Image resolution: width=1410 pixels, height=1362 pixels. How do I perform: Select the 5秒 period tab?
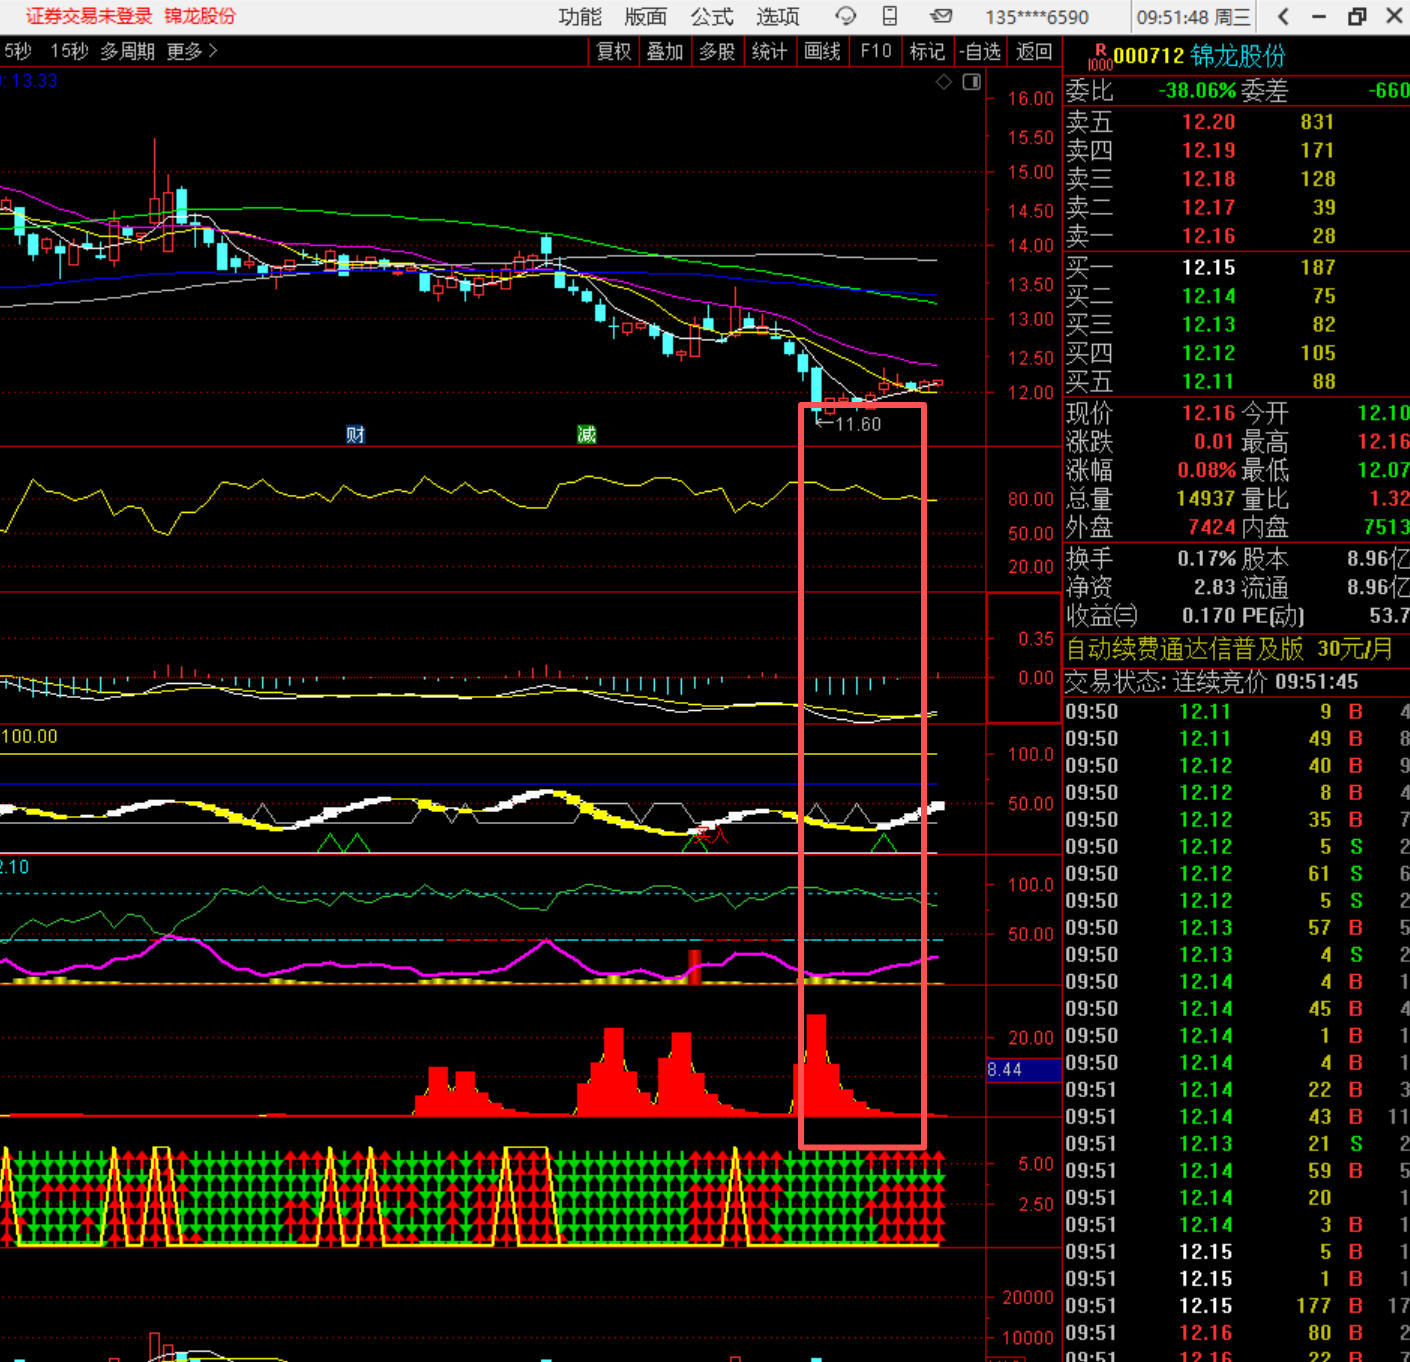click(x=17, y=51)
